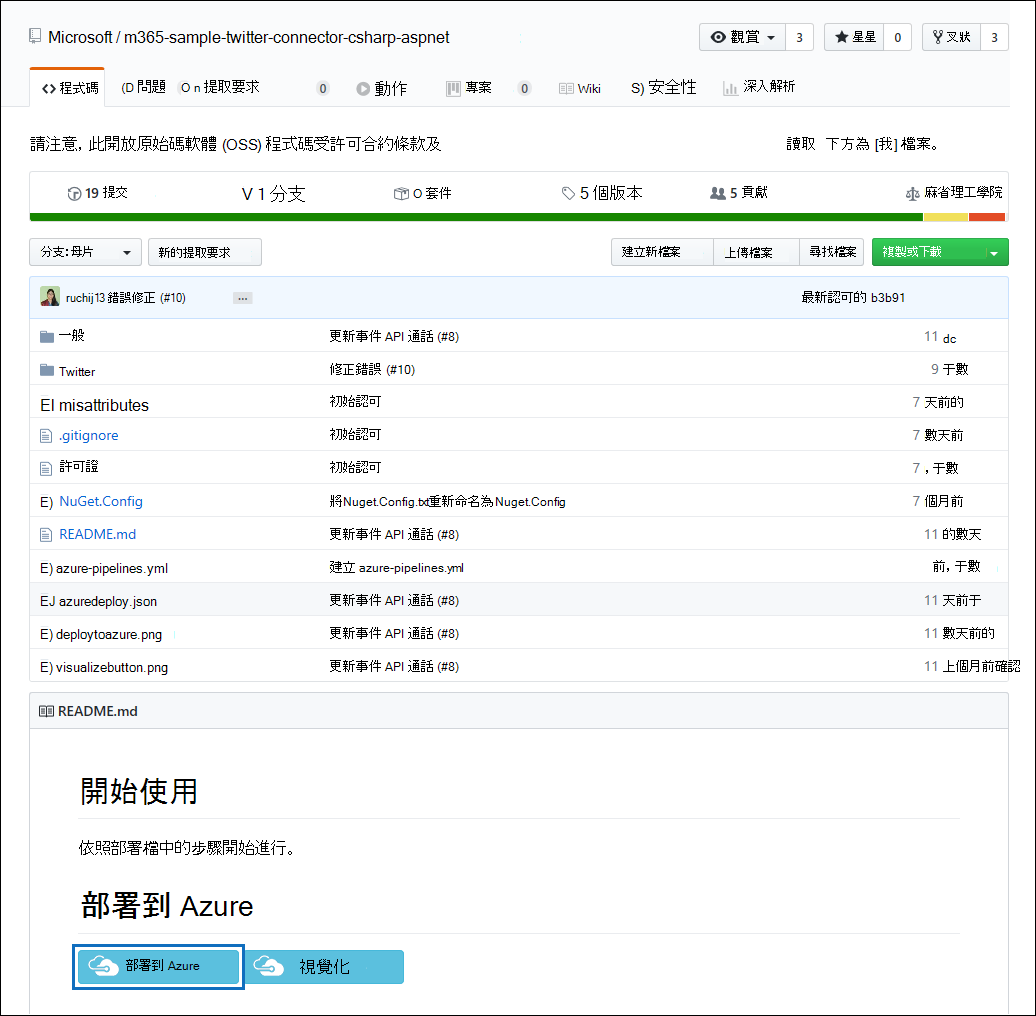Click the tag icon beside 5 個版本
Image resolution: width=1036 pixels, height=1016 pixels.
tap(569, 193)
